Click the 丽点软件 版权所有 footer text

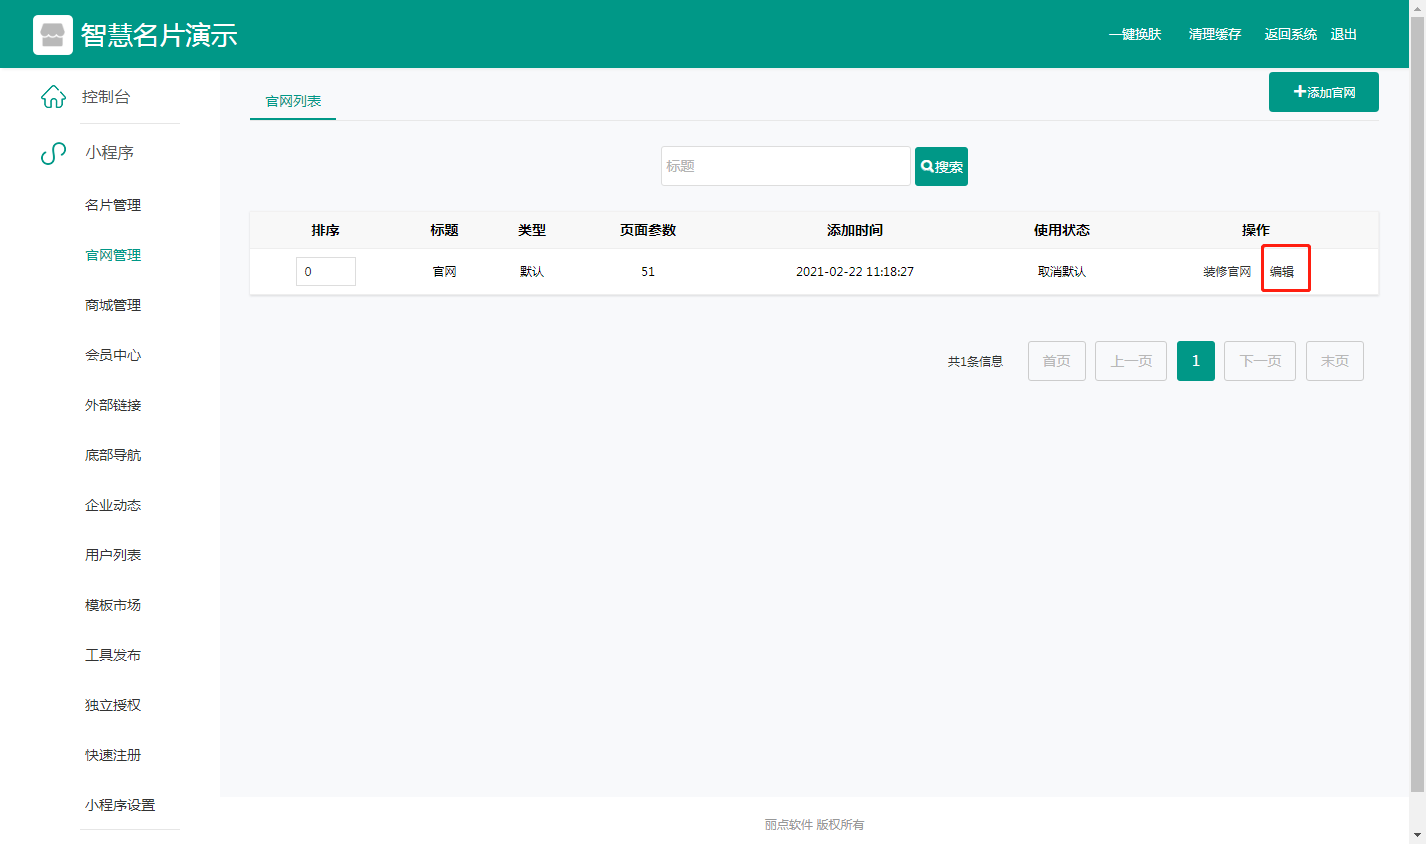click(814, 825)
